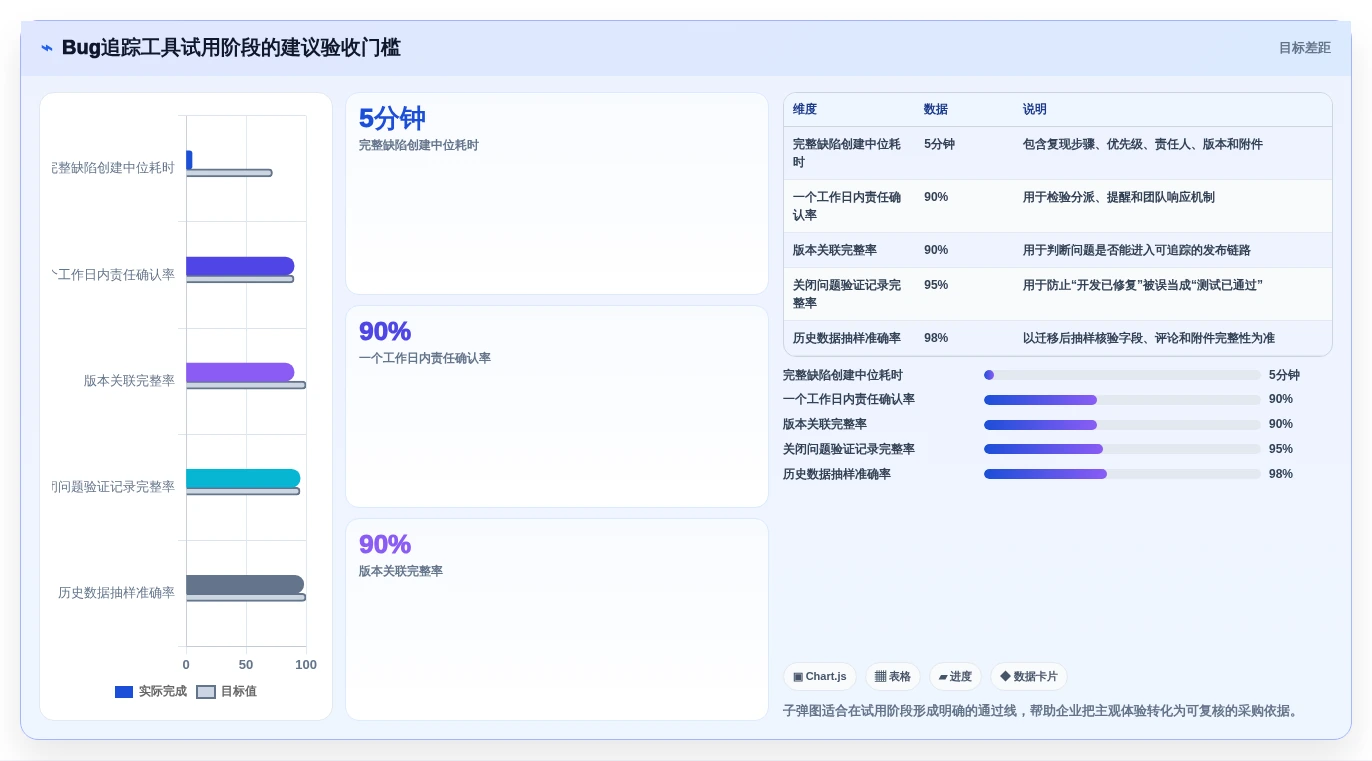Click the table cell beginning 用于防止“开发已修复”
Viewport: 1372px width, 761px height.
(1143, 285)
